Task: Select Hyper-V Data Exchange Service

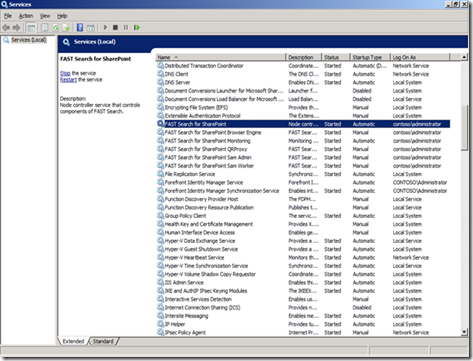Action: [x=303, y=241]
